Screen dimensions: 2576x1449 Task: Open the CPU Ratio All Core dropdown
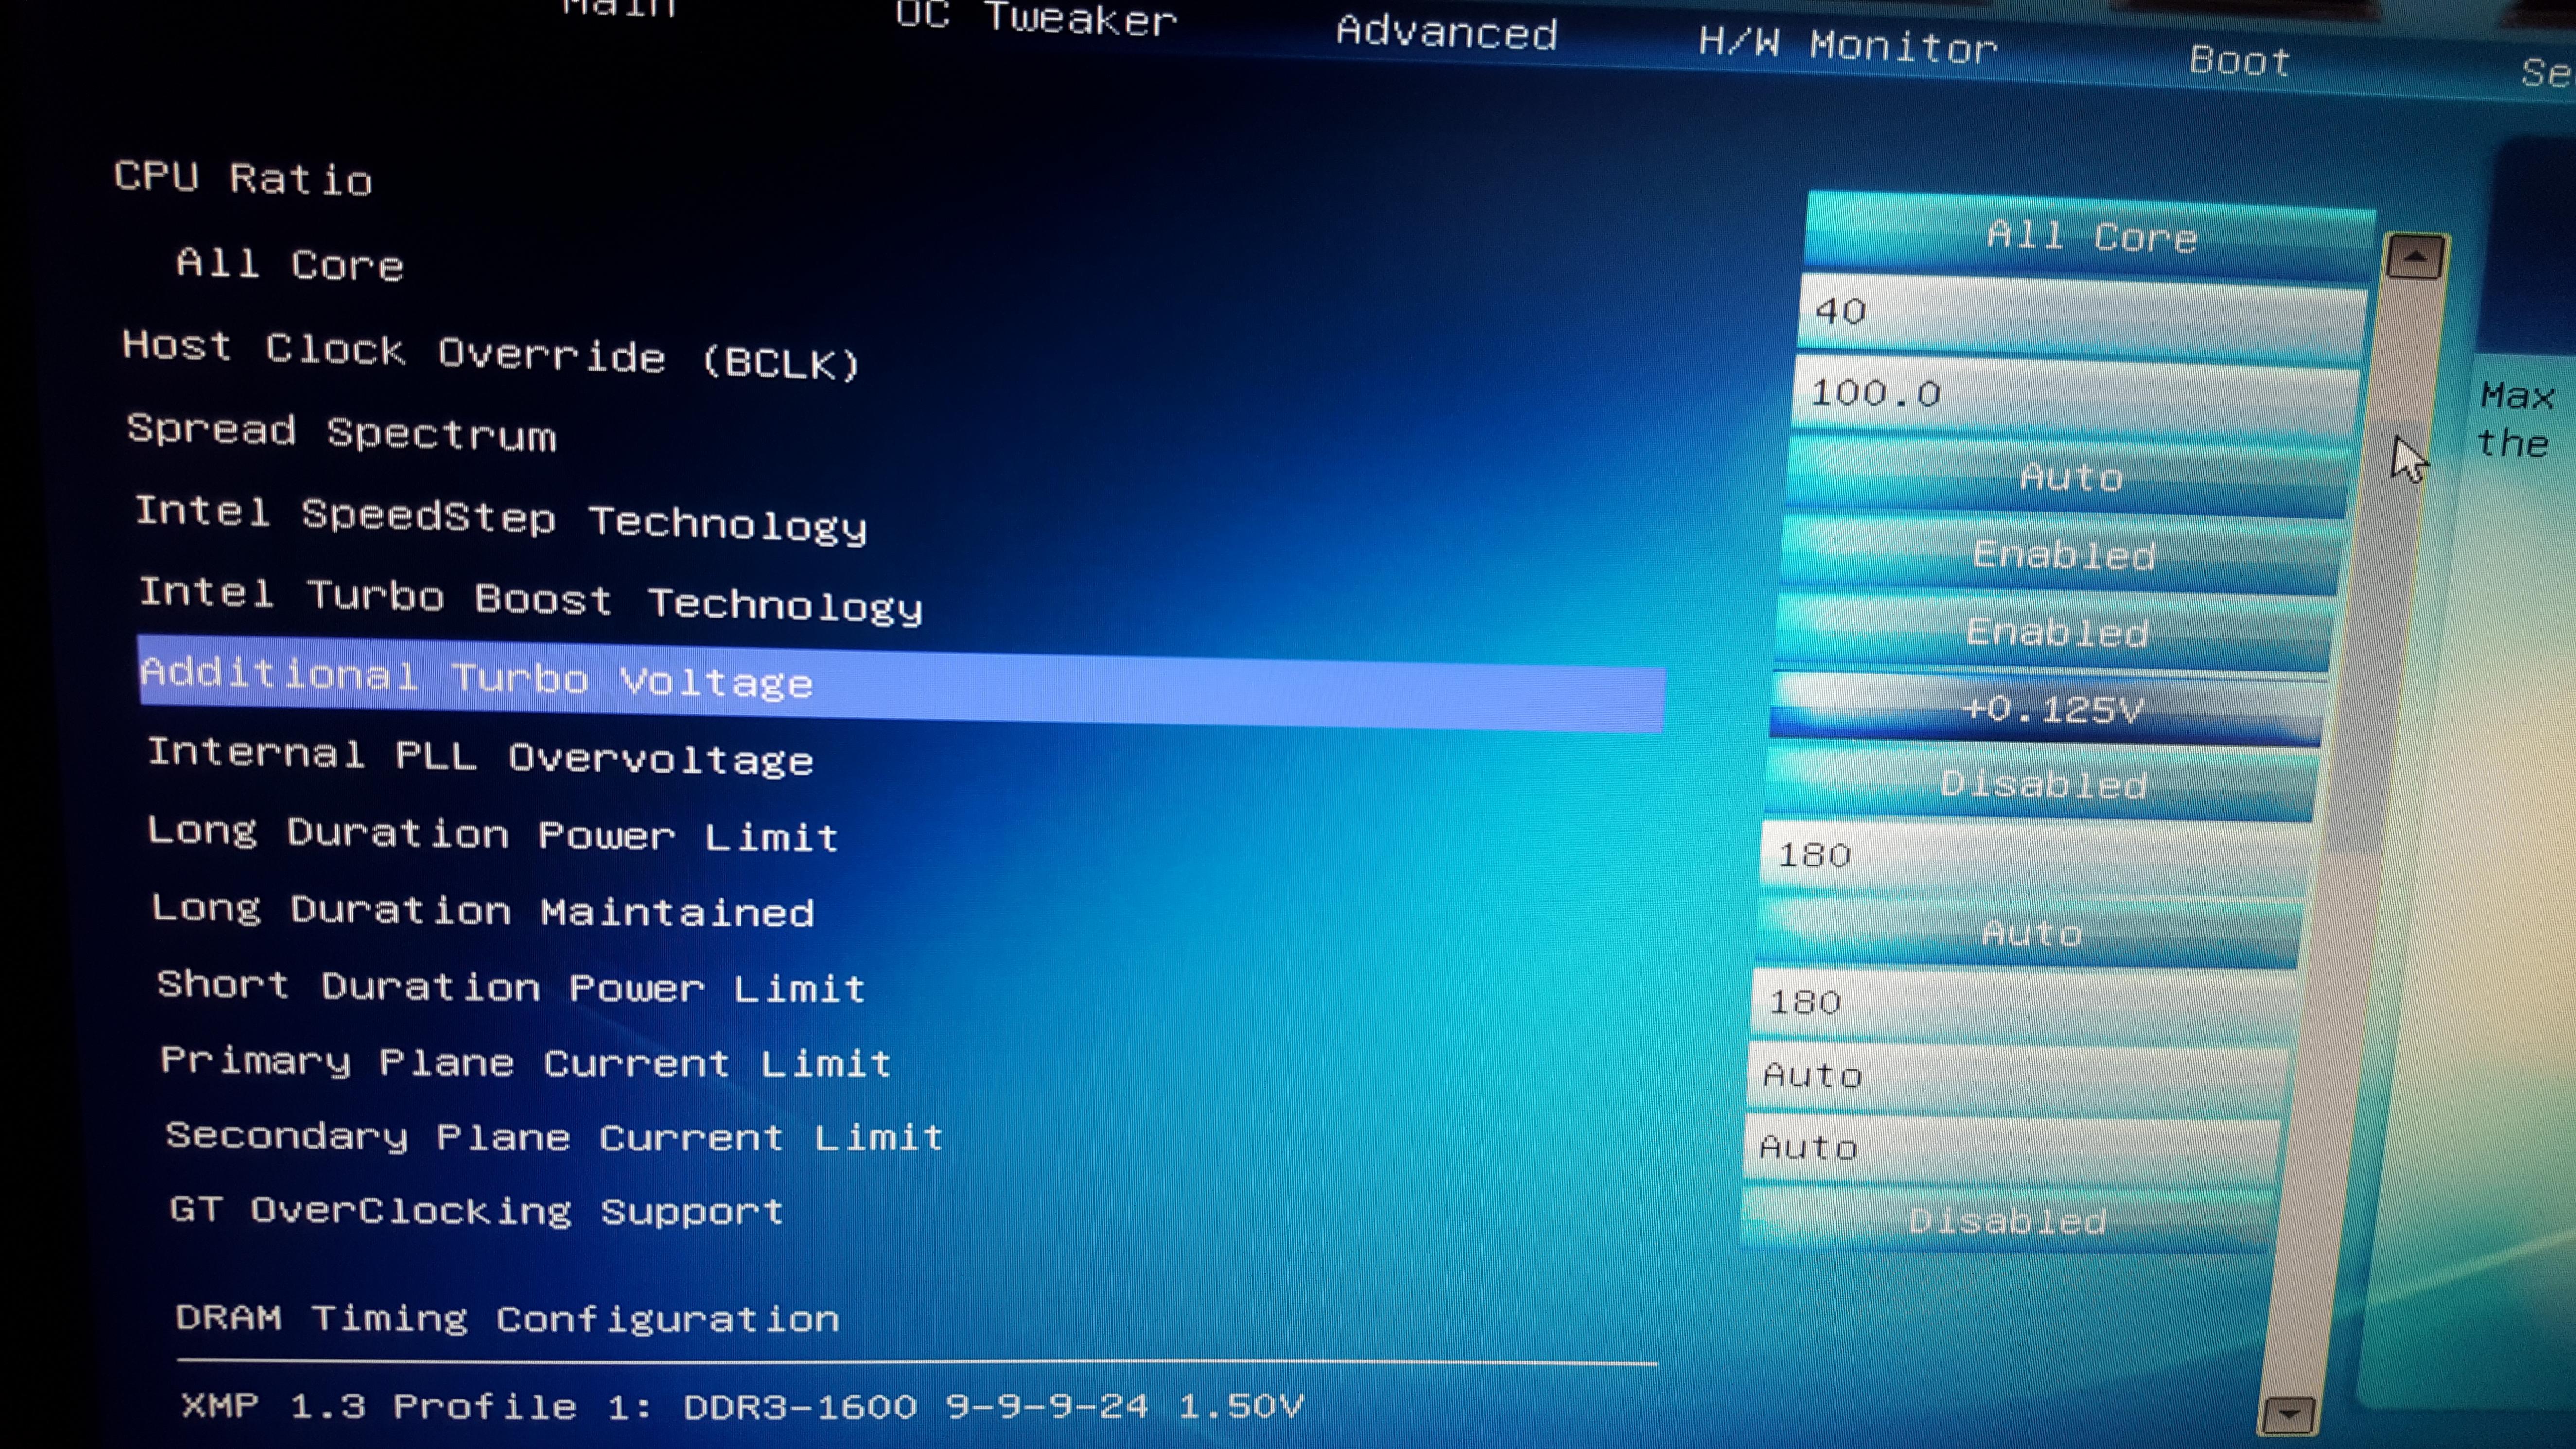(x=2090, y=237)
